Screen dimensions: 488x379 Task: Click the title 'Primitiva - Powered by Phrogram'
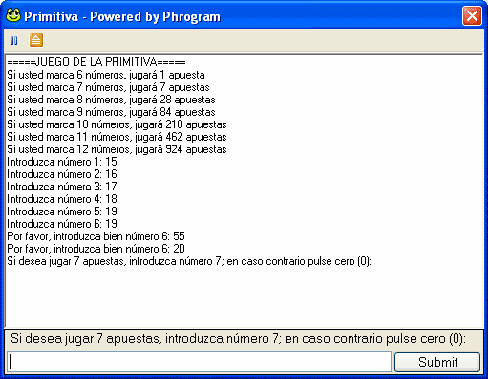(x=122, y=16)
